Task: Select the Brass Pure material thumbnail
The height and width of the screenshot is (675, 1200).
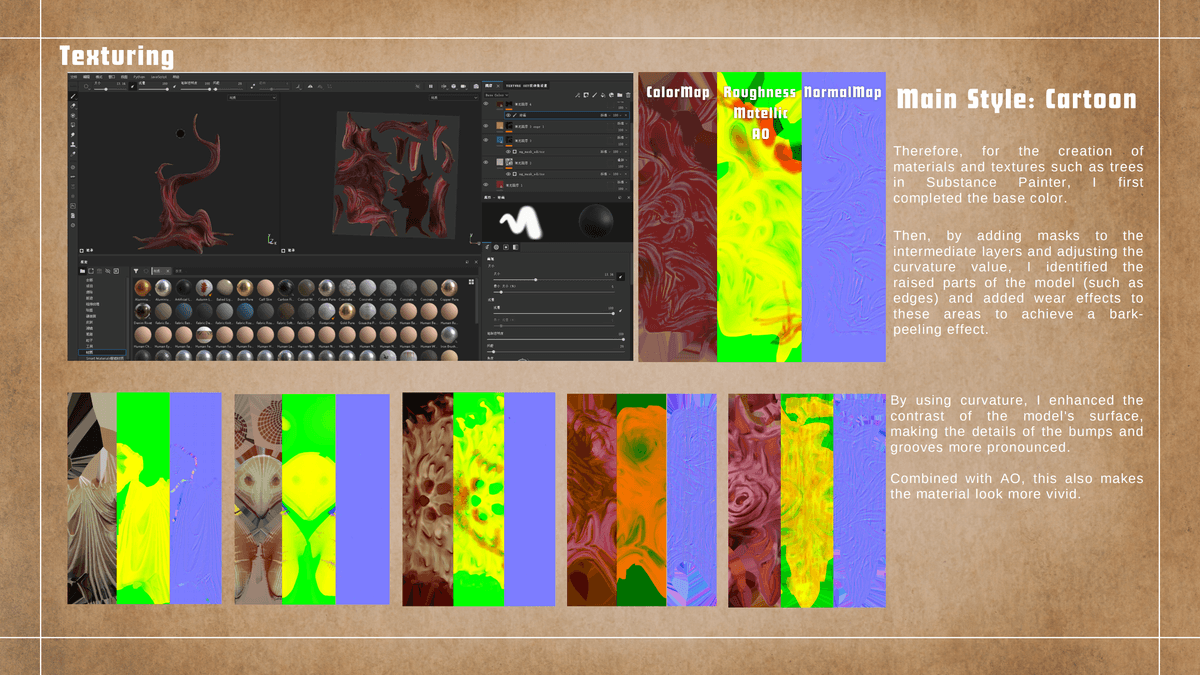Action: (x=245, y=288)
